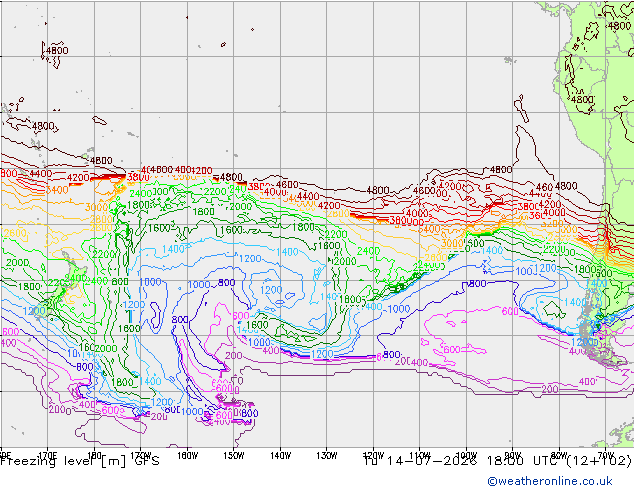Click the 150W longitude axis label

tap(234, 455)
